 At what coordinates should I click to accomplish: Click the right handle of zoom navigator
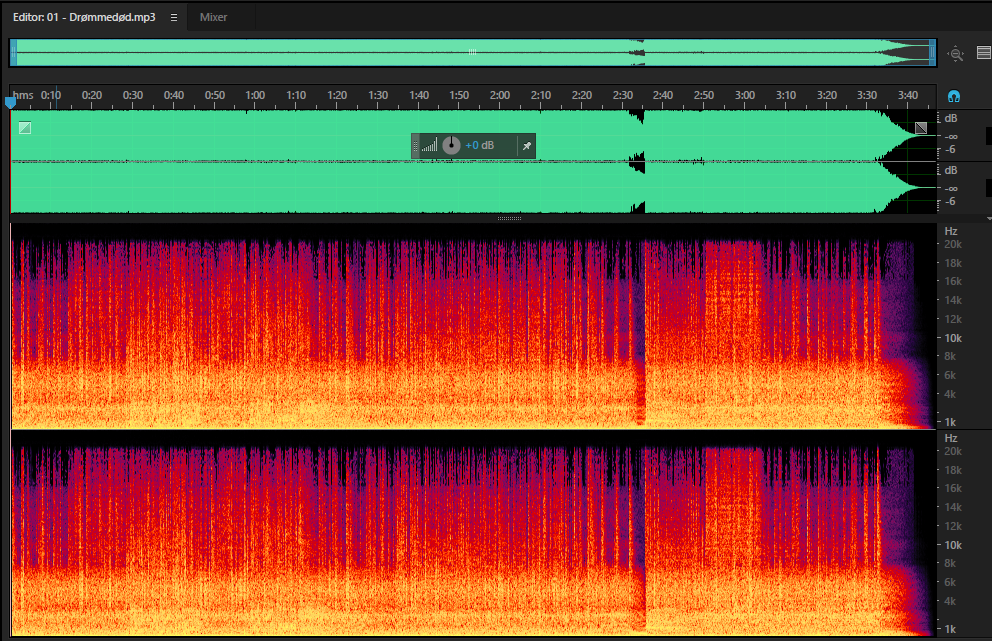(933, 53)
